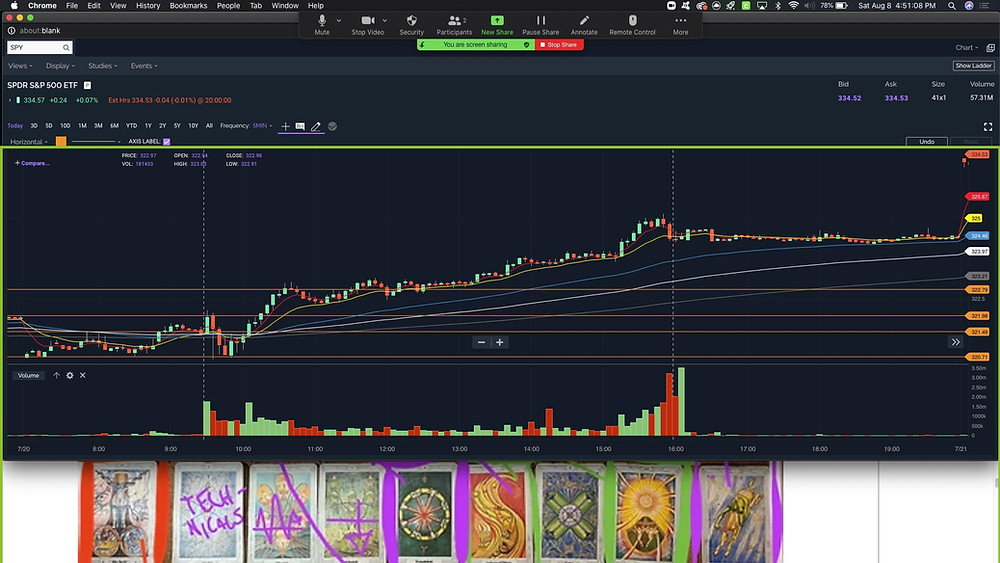
Task: Open the Events dropdown
Action: (x=143, y=66)
